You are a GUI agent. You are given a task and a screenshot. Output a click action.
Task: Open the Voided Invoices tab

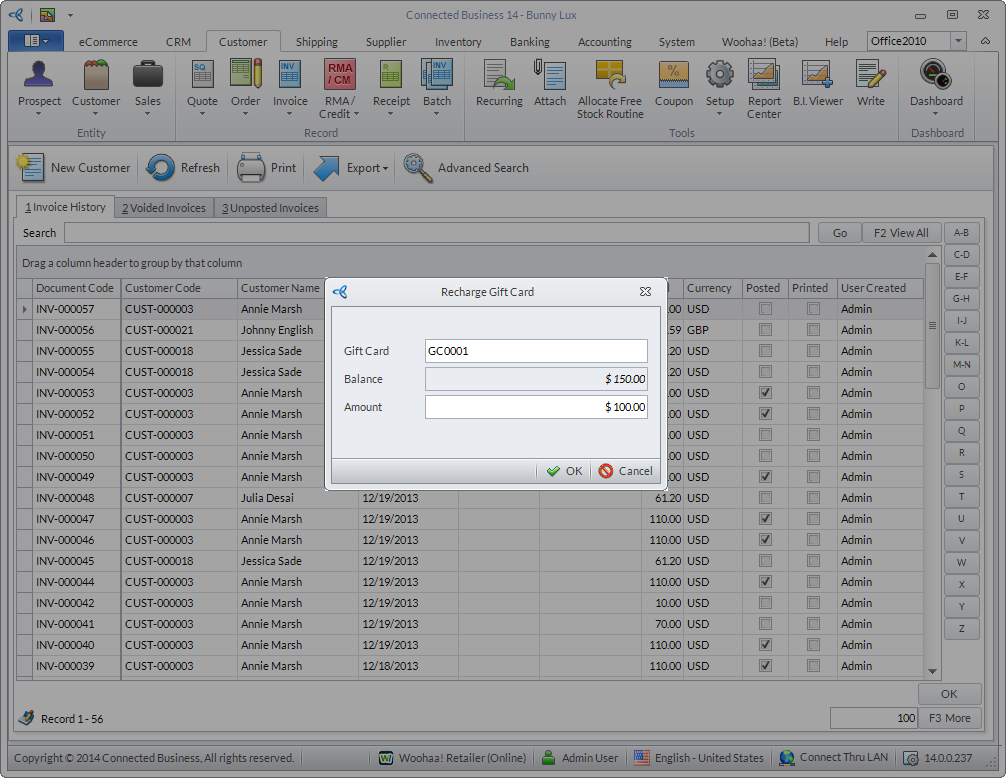pos(164,208)
